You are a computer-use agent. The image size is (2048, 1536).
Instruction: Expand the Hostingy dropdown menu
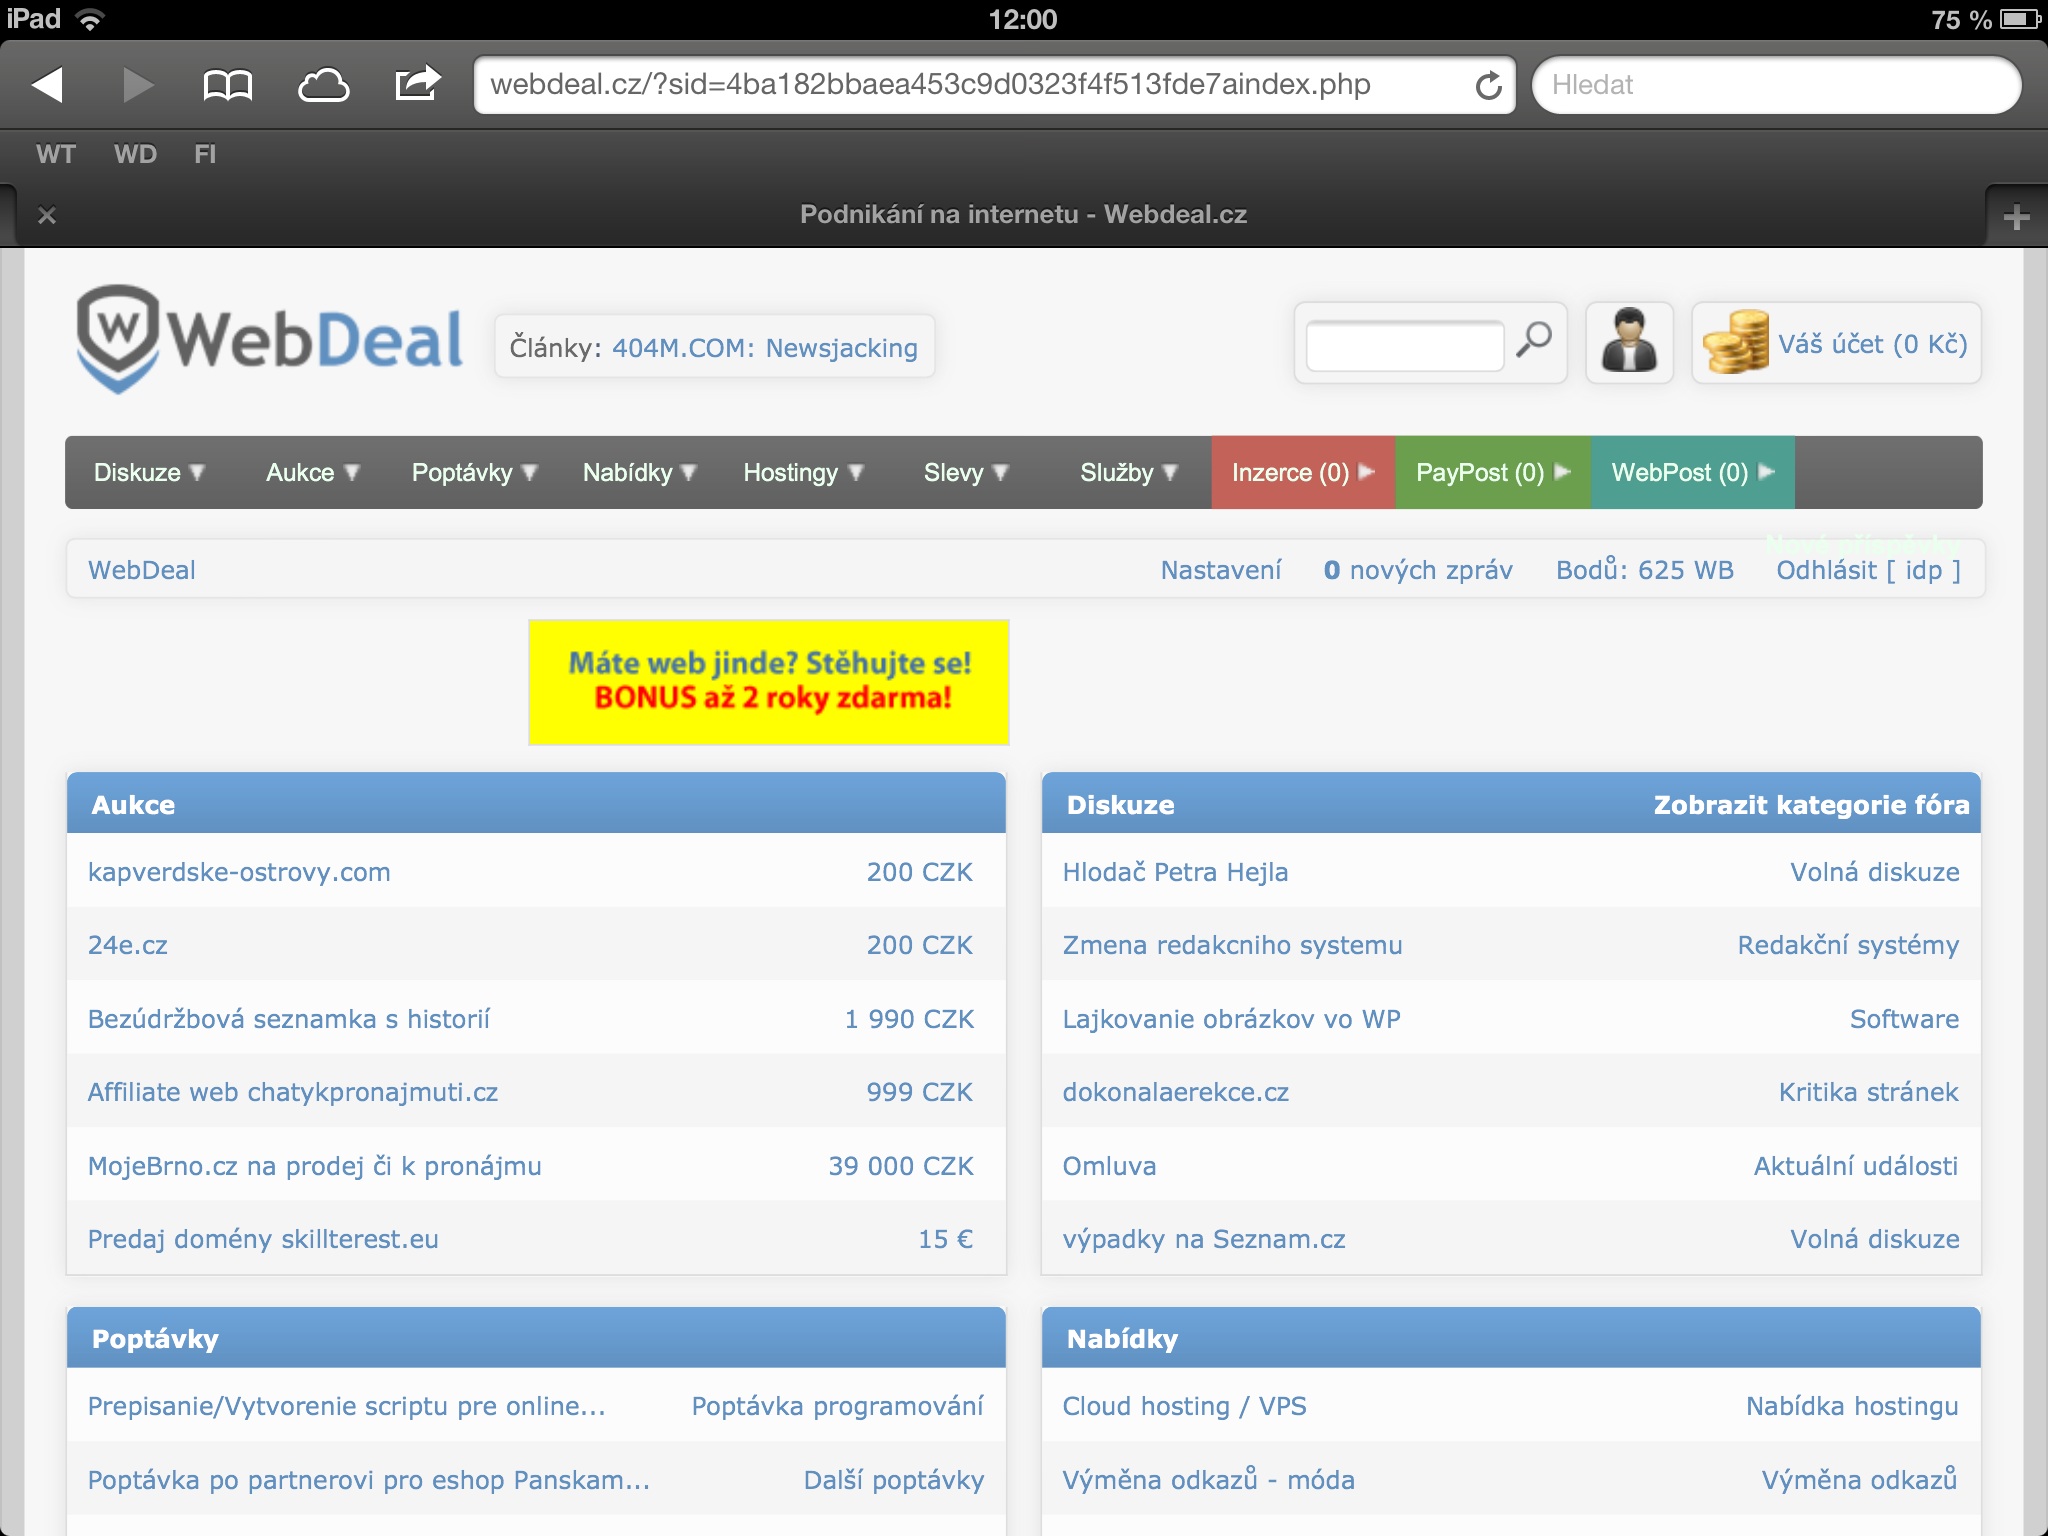[803, 472]
